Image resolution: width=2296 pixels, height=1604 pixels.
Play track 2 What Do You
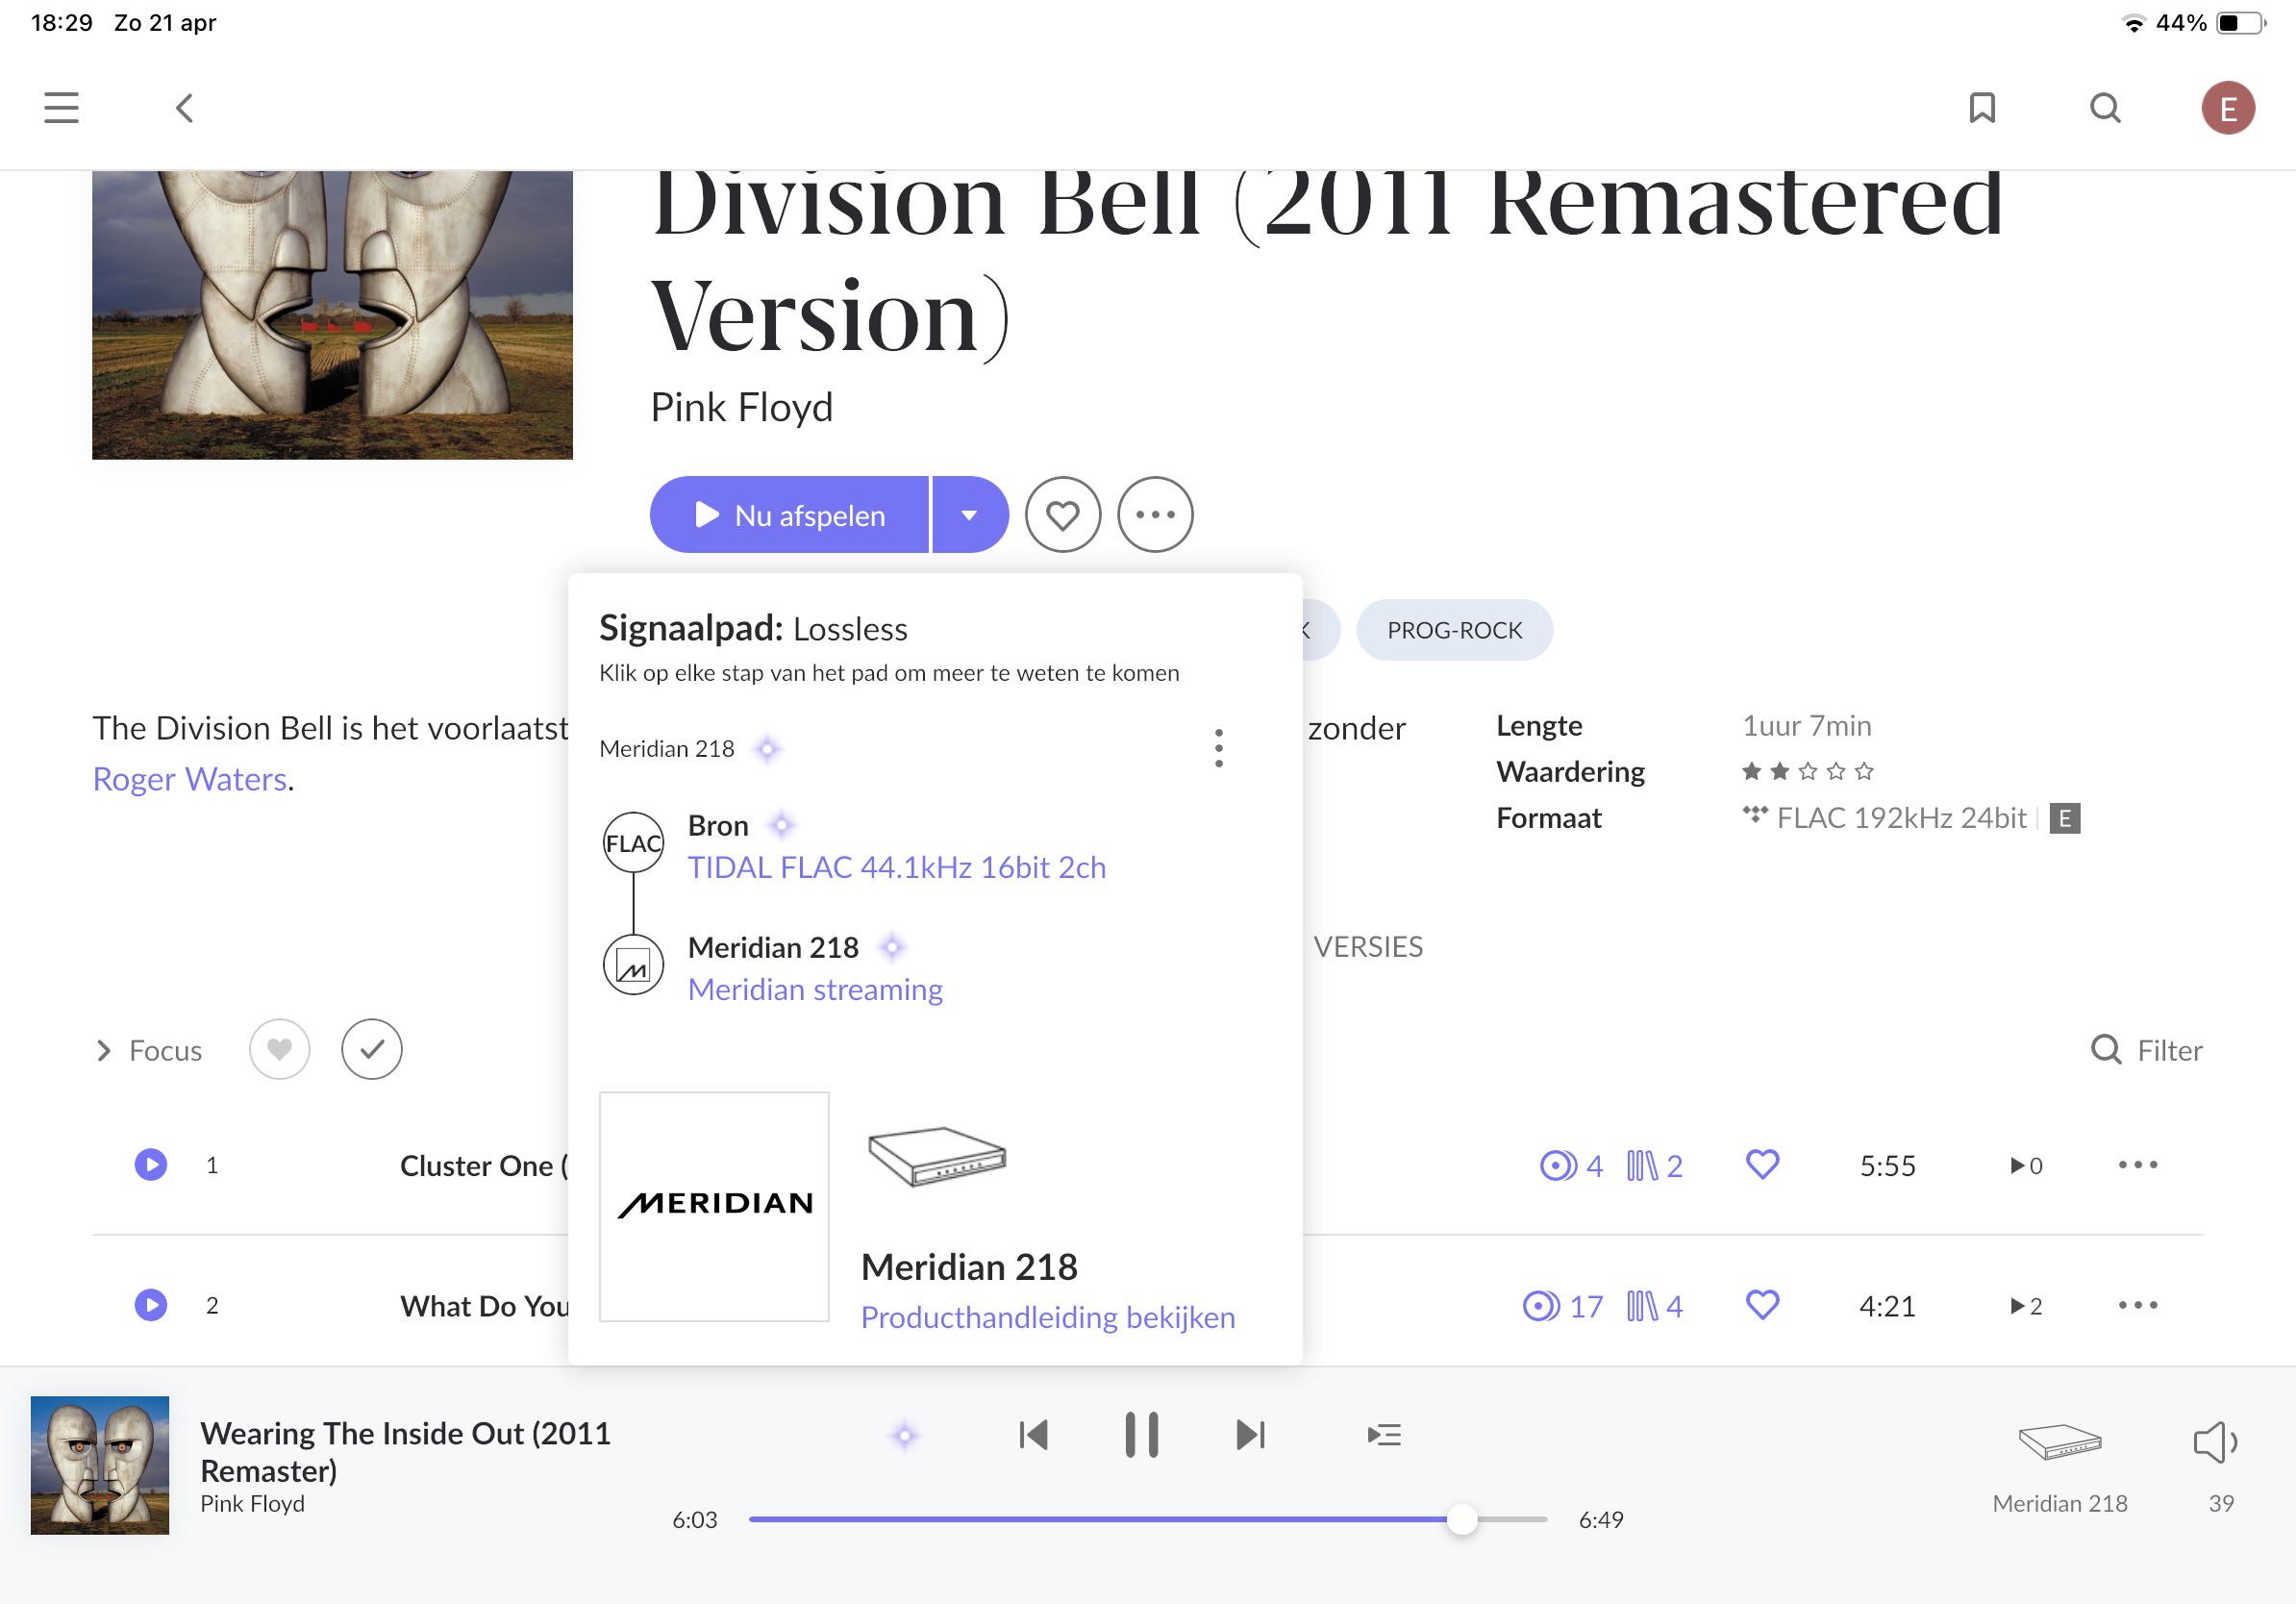[151, 1305]
